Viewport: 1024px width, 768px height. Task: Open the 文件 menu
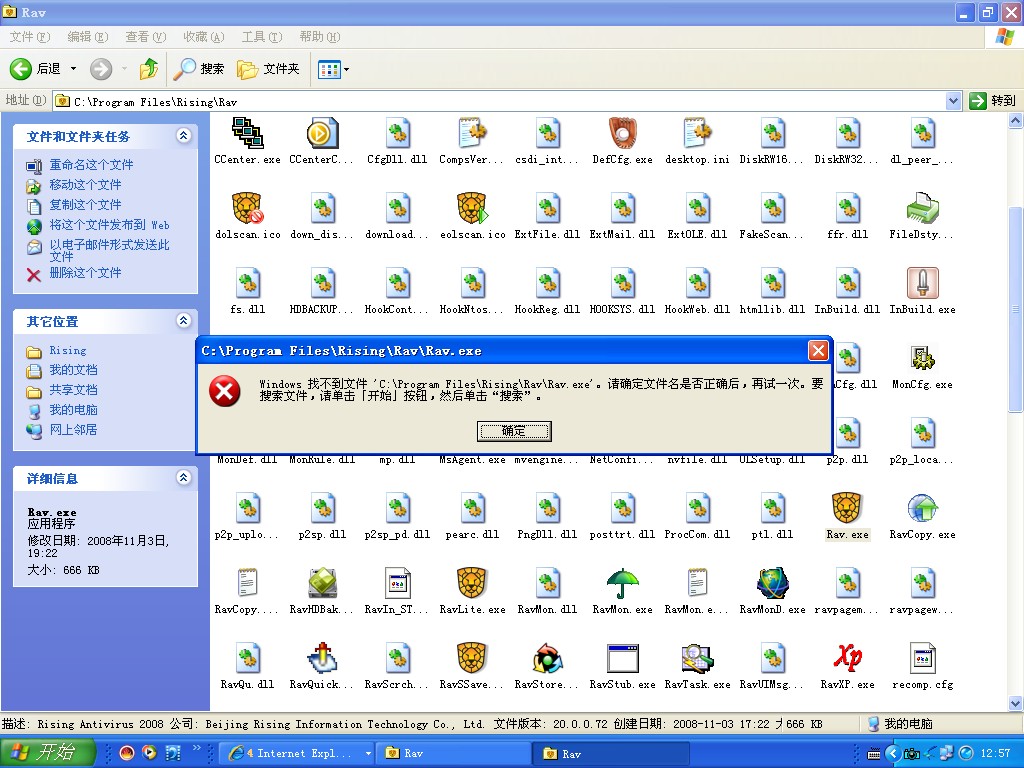tap(29, 37)
